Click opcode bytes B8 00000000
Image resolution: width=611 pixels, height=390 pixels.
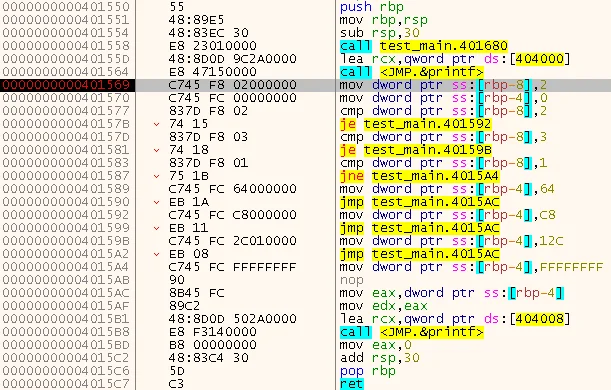coord(213,345)
